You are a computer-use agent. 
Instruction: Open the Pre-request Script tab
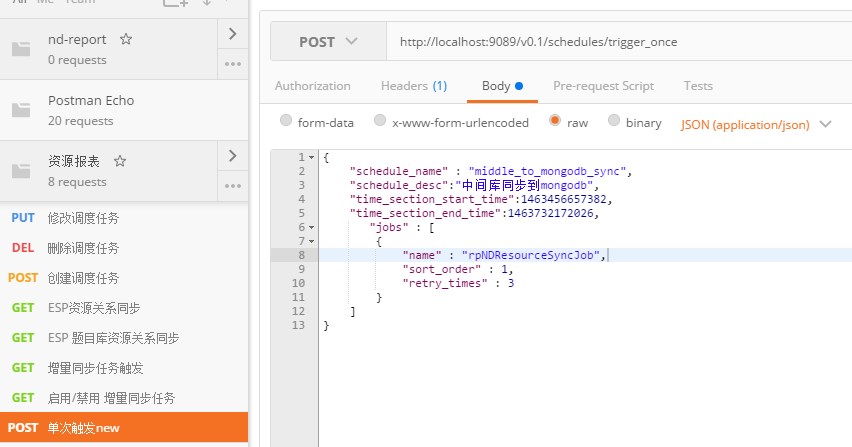(603, 86)
